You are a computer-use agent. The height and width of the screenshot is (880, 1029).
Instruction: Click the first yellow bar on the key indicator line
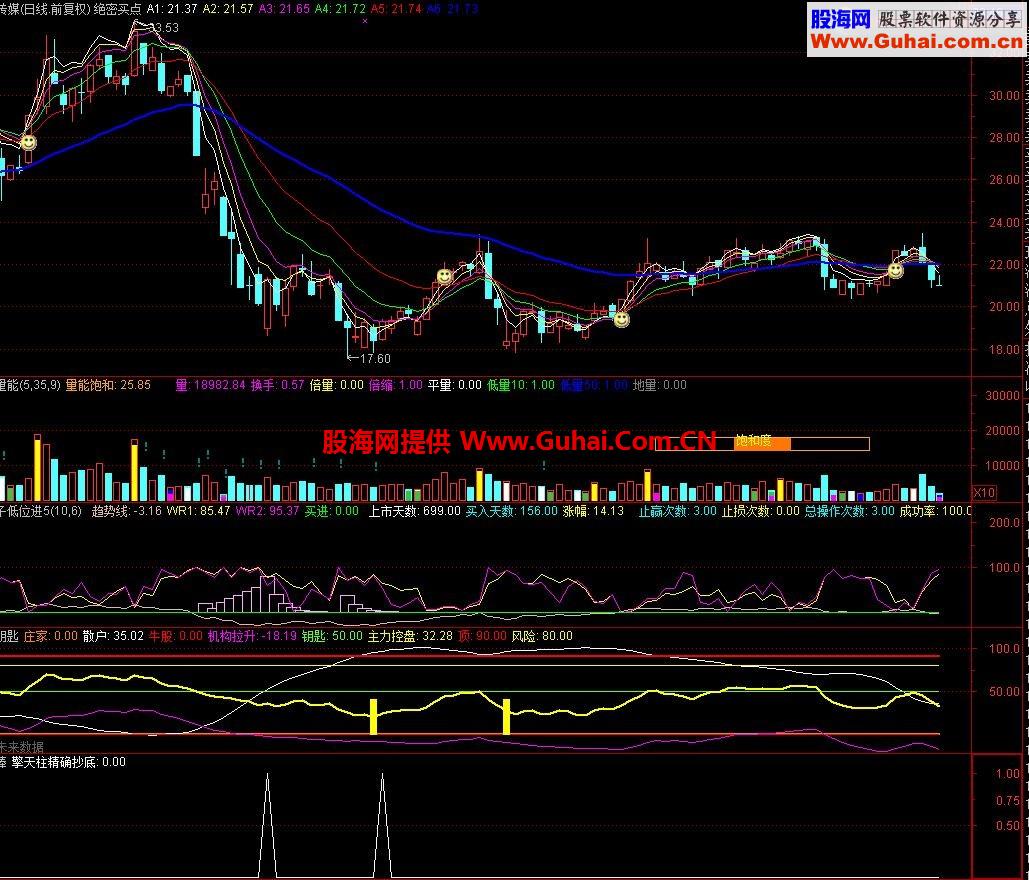373,716
